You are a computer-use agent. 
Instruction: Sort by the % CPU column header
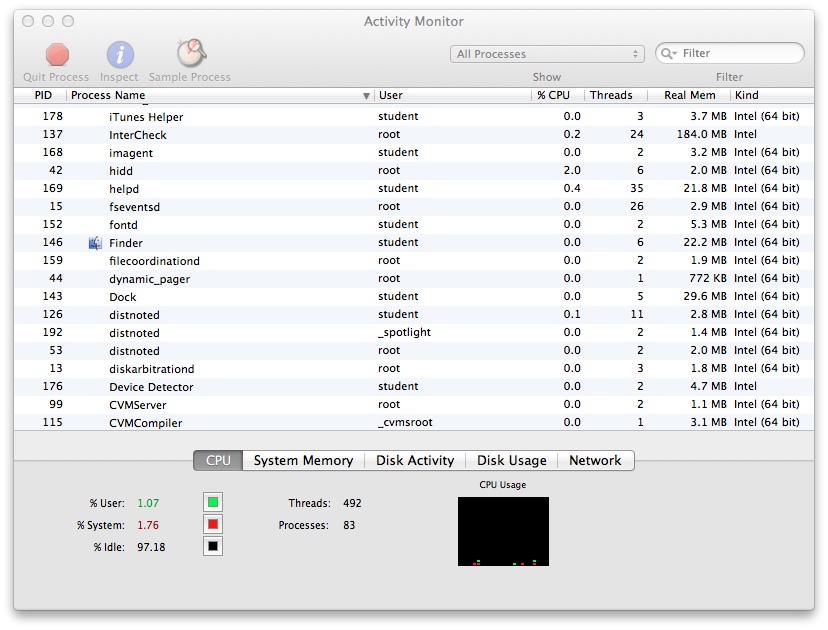(x=558, y=95)
